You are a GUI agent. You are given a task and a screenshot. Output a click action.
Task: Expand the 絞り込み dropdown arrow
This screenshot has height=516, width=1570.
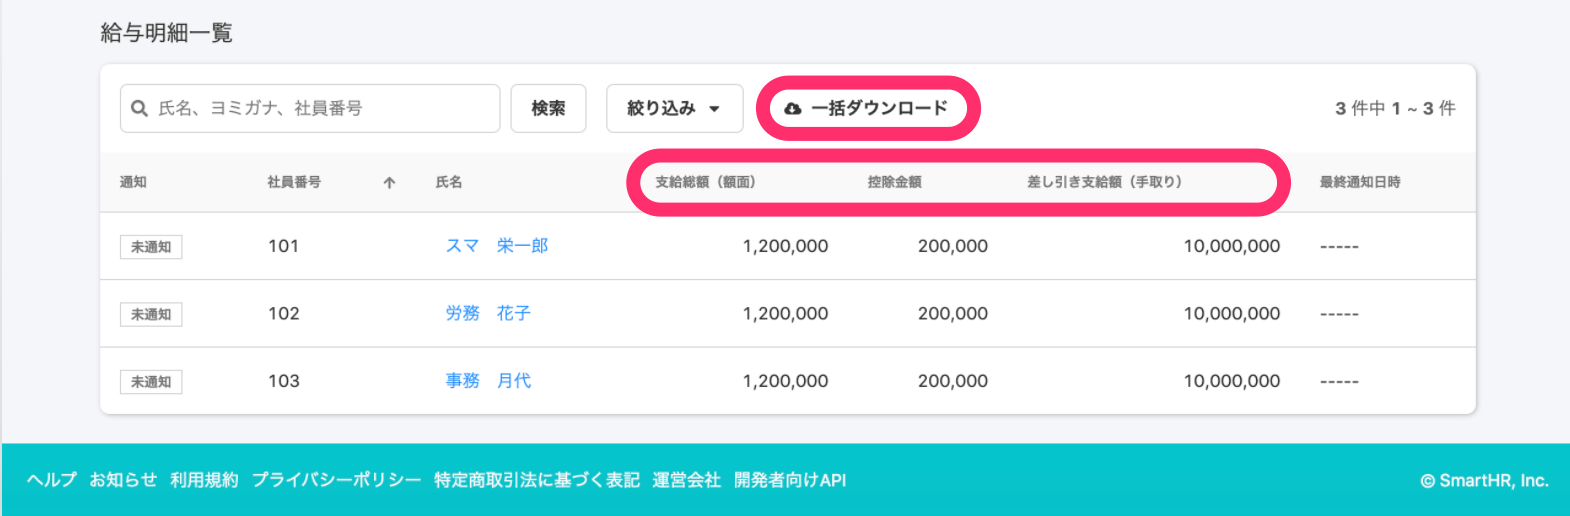[714, 109]
